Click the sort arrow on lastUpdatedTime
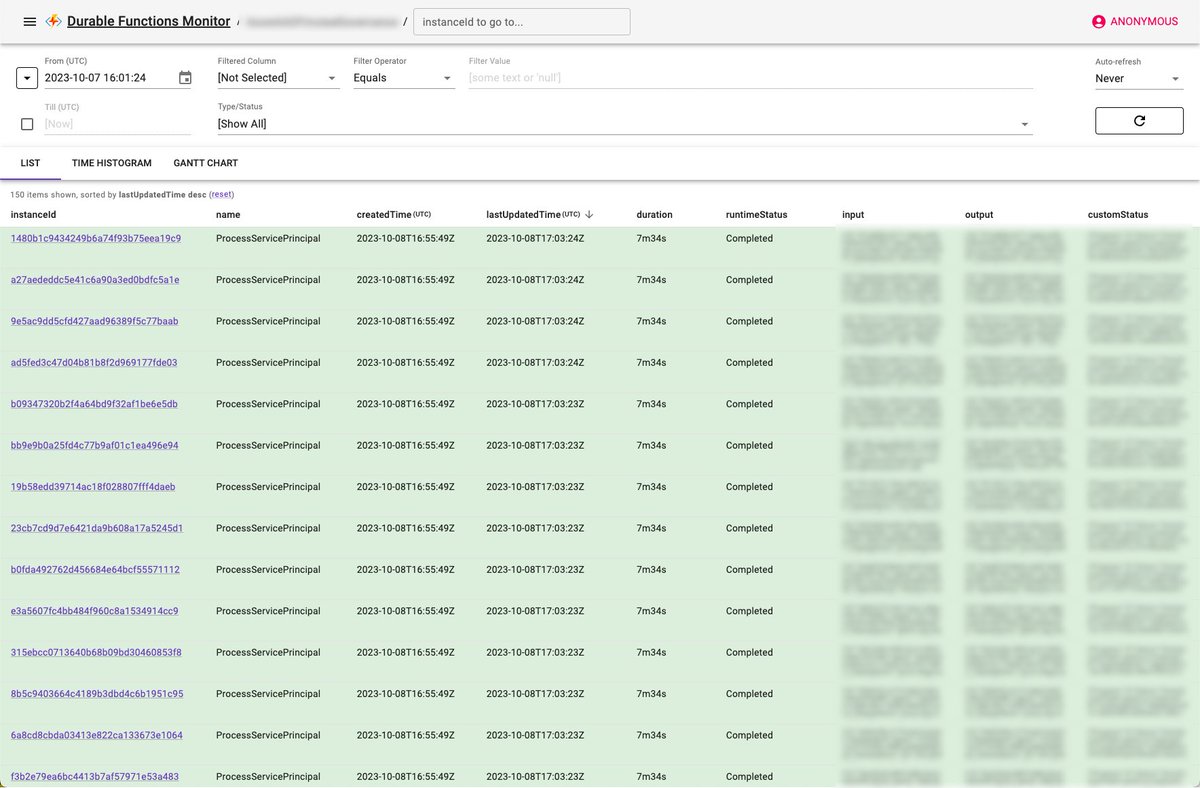The width and height of the screenshot is (1200, 788). (x=589, y=214)
